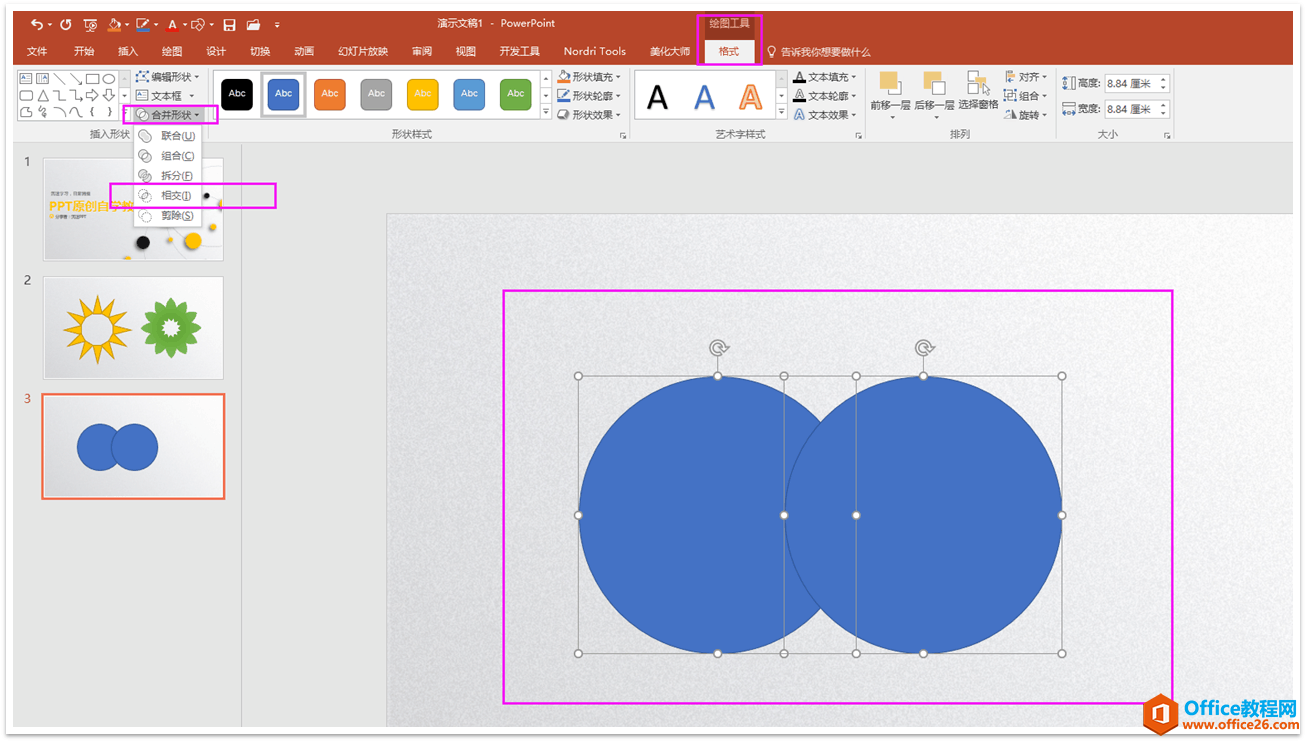Open Rotate (旋转) dropdown
Screen dimensions: 1306x742
[x=1025, y=115]
